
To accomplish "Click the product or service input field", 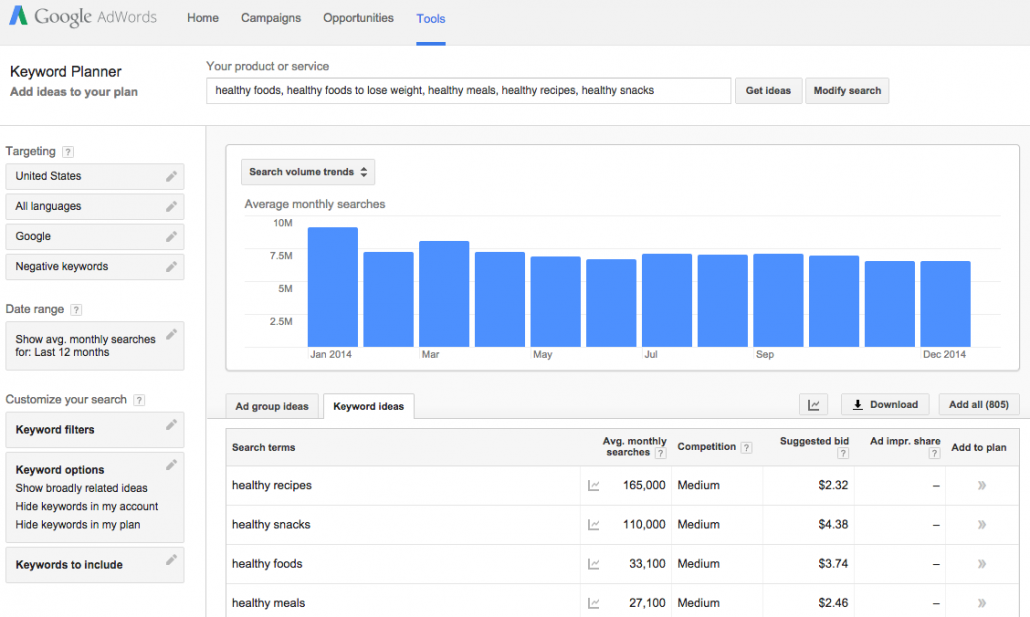I will tap(468, 91).
